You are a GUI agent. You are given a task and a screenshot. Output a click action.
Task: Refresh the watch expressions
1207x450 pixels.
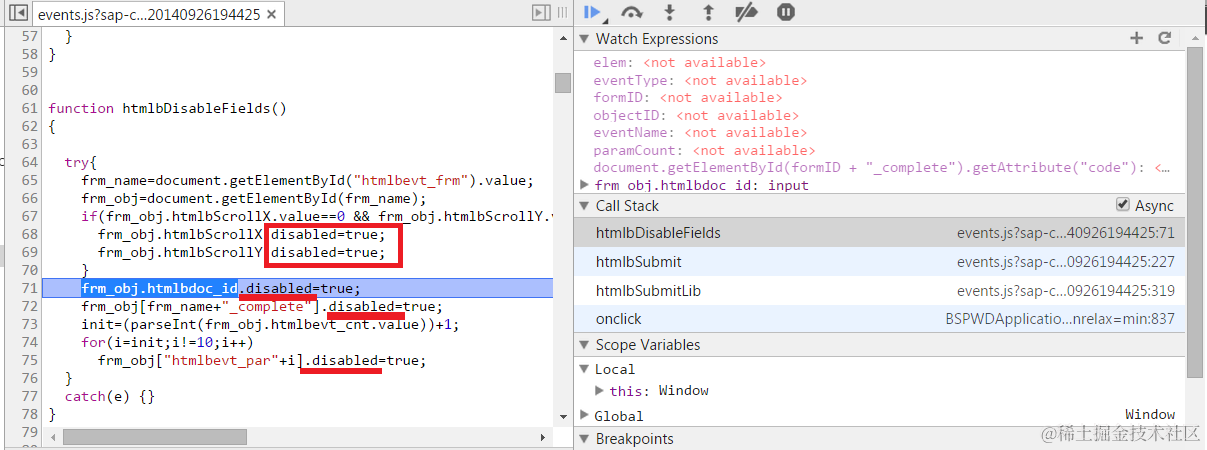click(1164, 38)
